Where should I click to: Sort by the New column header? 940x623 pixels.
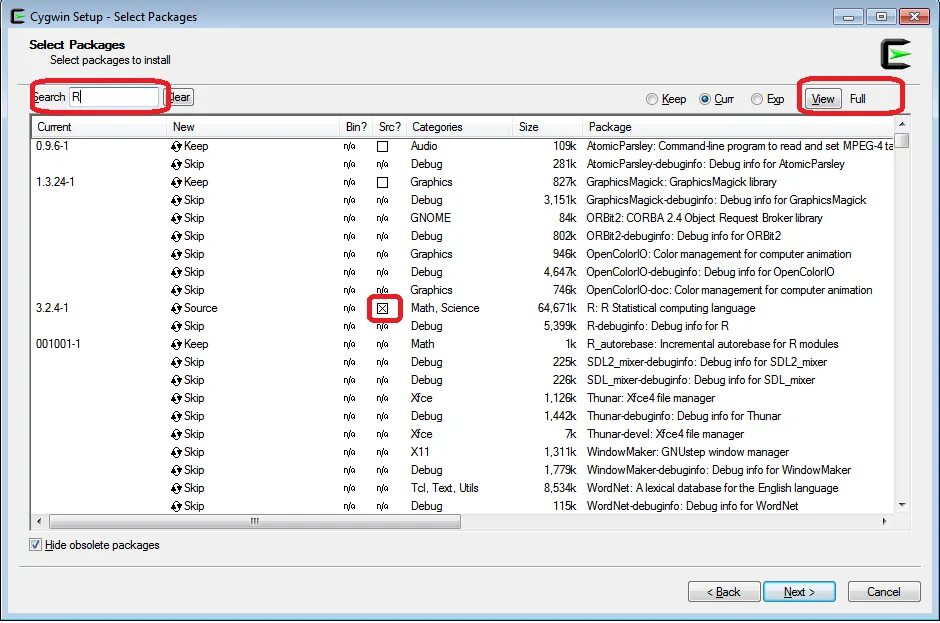(252, 127)
